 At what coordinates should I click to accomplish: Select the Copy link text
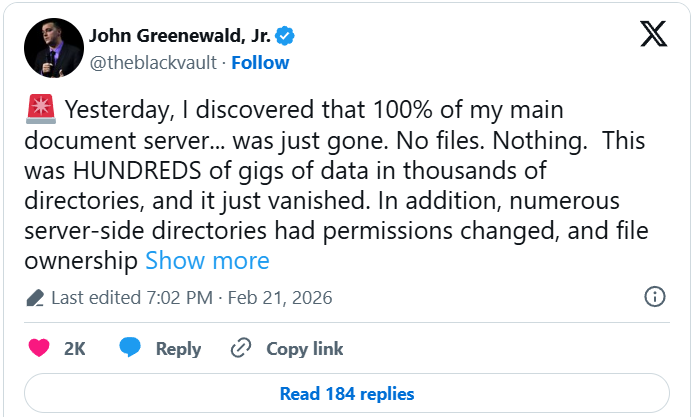[304, 349]
